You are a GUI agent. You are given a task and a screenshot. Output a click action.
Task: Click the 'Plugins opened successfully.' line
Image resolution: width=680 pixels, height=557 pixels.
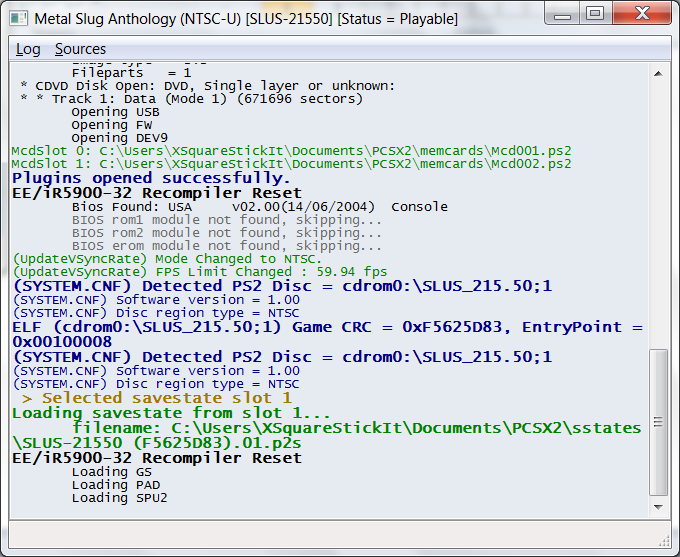click(151, 178)
